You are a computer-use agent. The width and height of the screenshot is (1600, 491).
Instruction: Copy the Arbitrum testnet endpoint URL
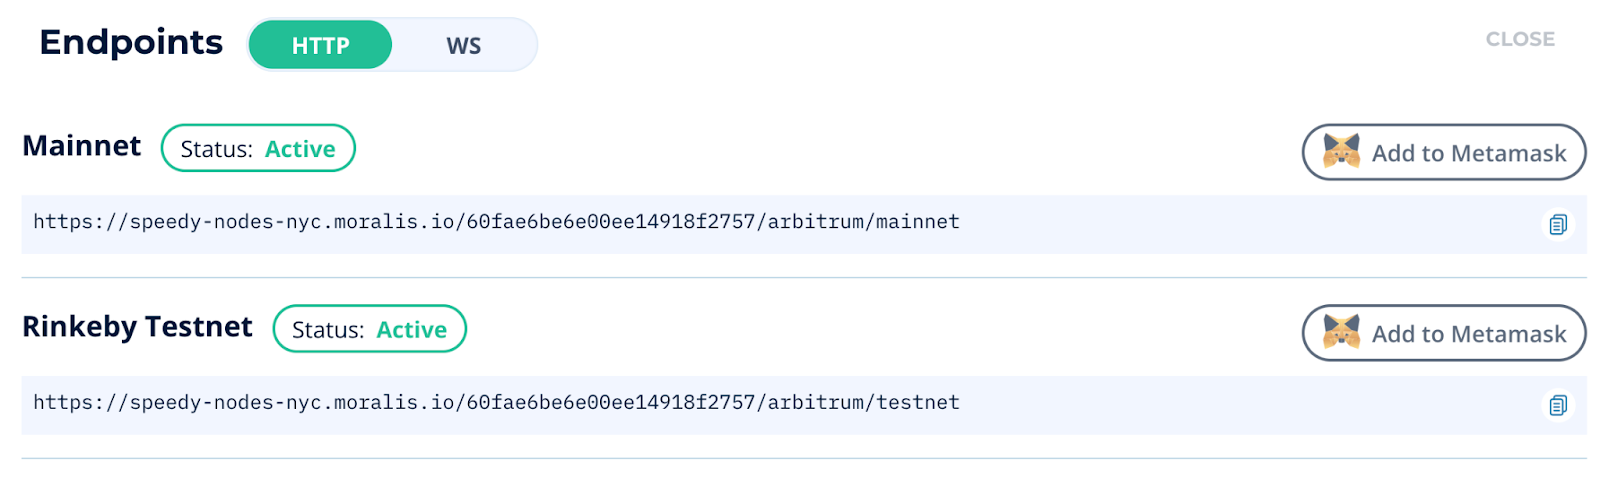[x=1557, y=405]
